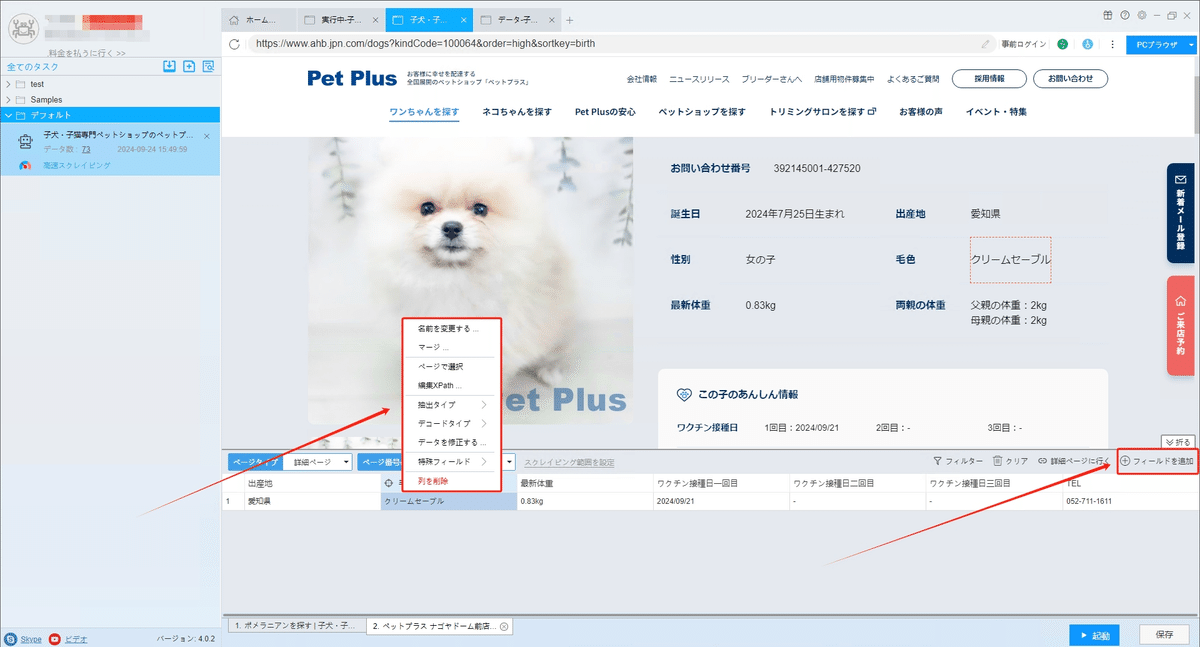
Task: Close the 実行中 tab with its X
Action: (374, 20)
